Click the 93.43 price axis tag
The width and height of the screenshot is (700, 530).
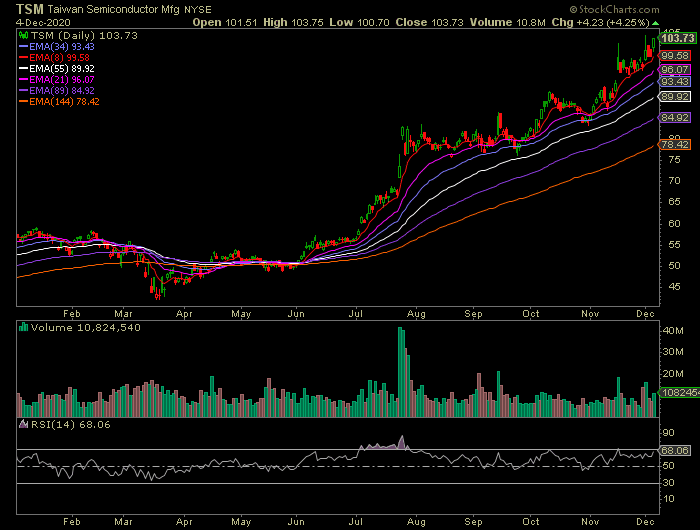pyautogui.click(x=675, y=82)
